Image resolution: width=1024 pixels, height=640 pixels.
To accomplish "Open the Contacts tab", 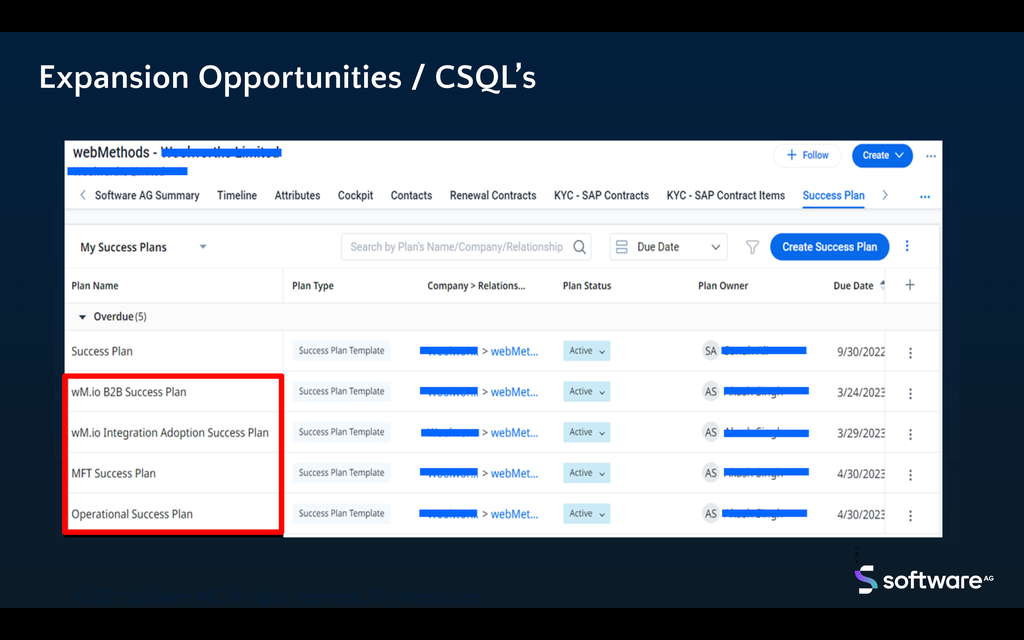I will click(411, 195).
